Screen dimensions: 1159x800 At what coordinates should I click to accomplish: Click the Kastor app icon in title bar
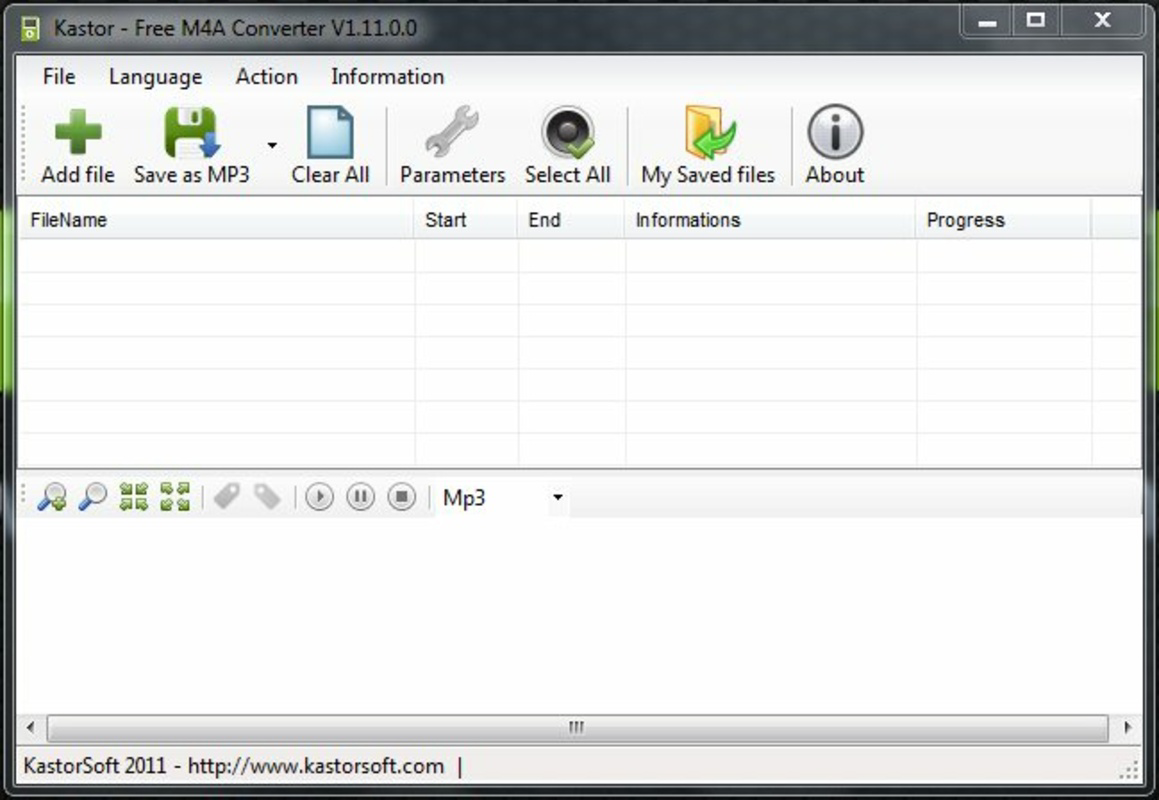pyautogui.click(x=30, y=28)
